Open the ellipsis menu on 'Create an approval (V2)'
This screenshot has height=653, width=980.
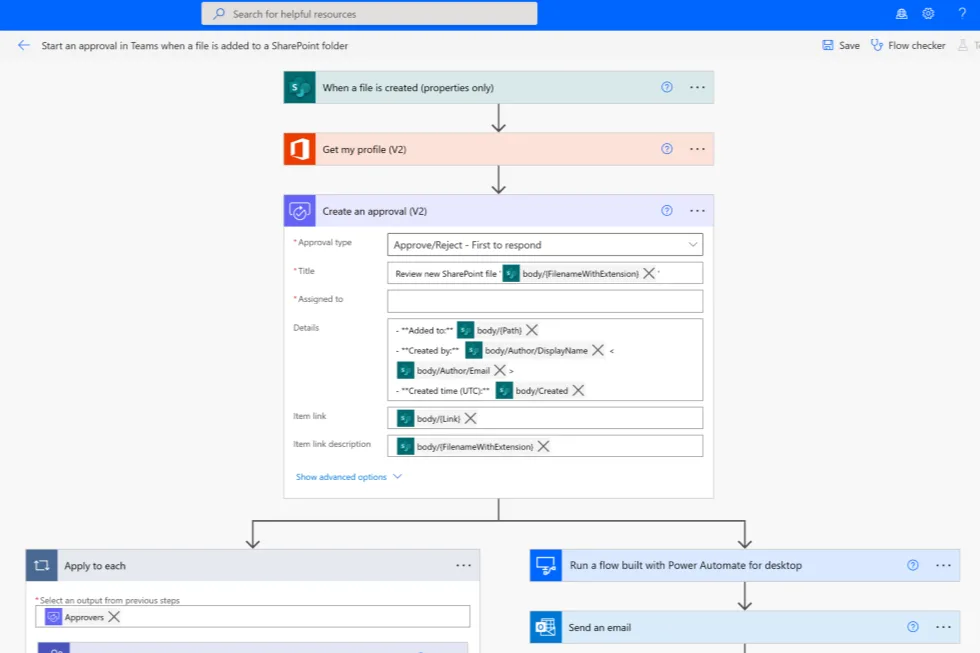point(697,211)
